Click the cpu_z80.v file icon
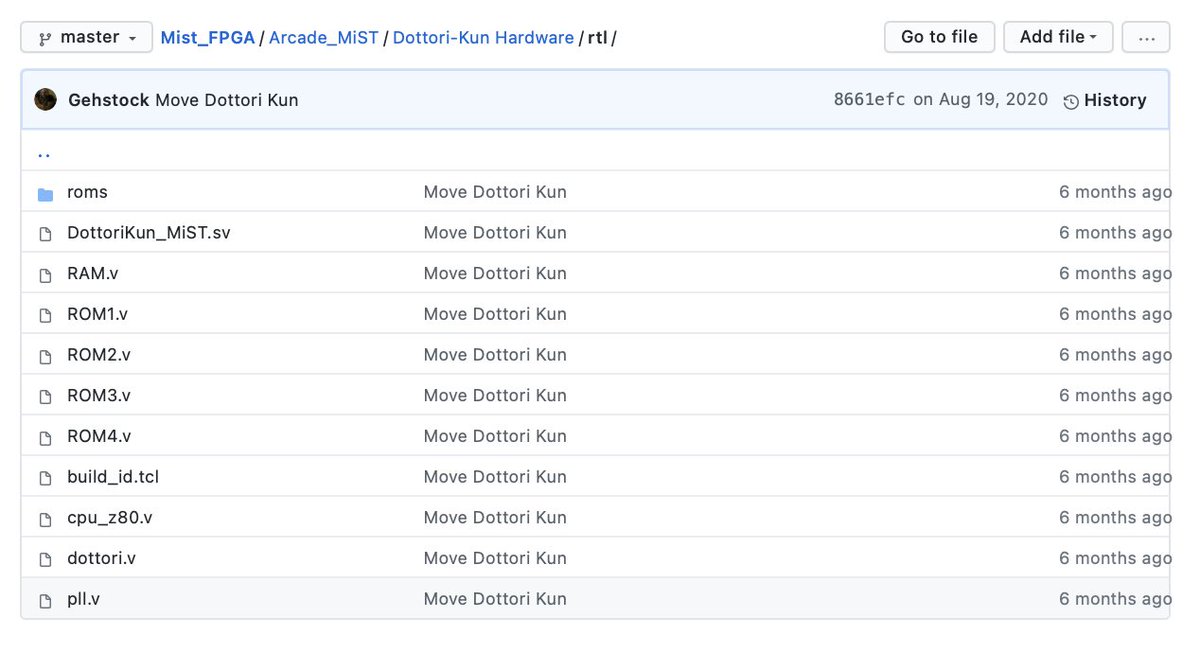Viewport: 1200px width, 653px height. [x=45, y=519]
